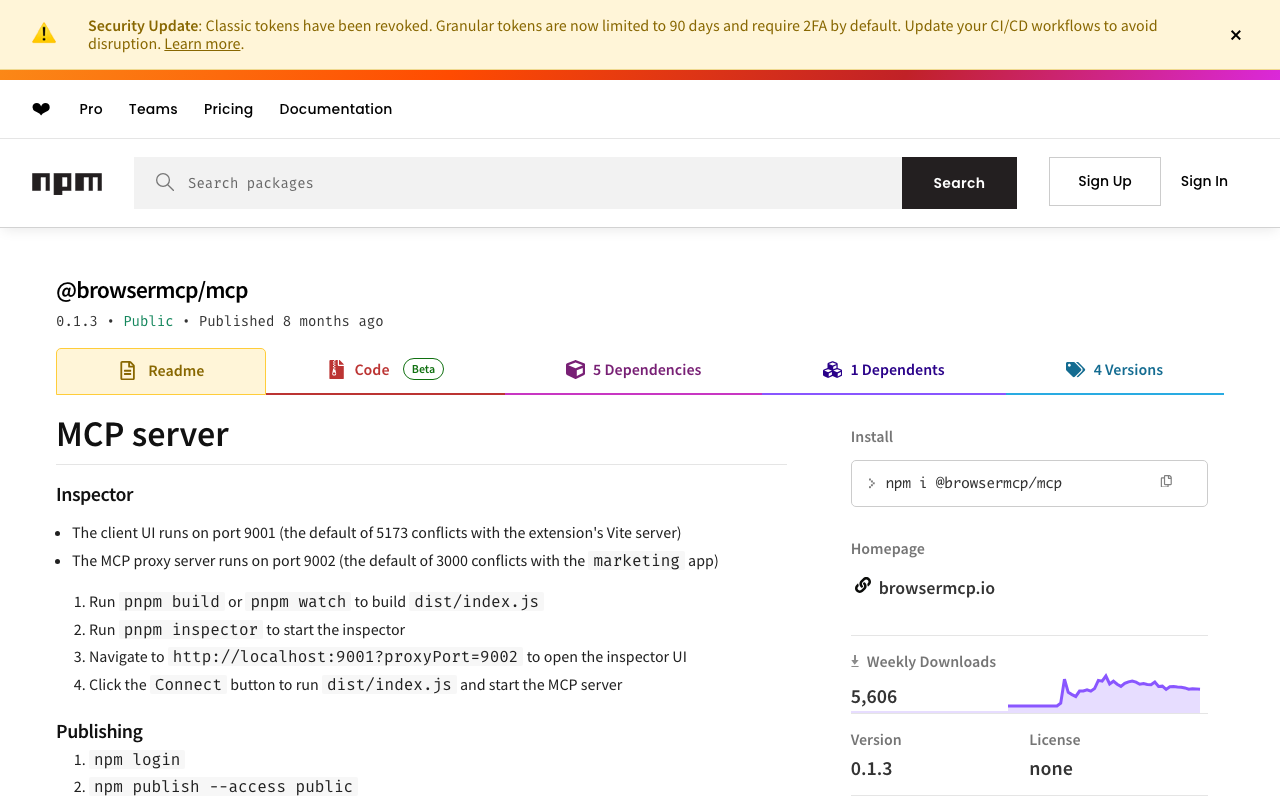Open the 1 Dependents tab

[884, 370]
